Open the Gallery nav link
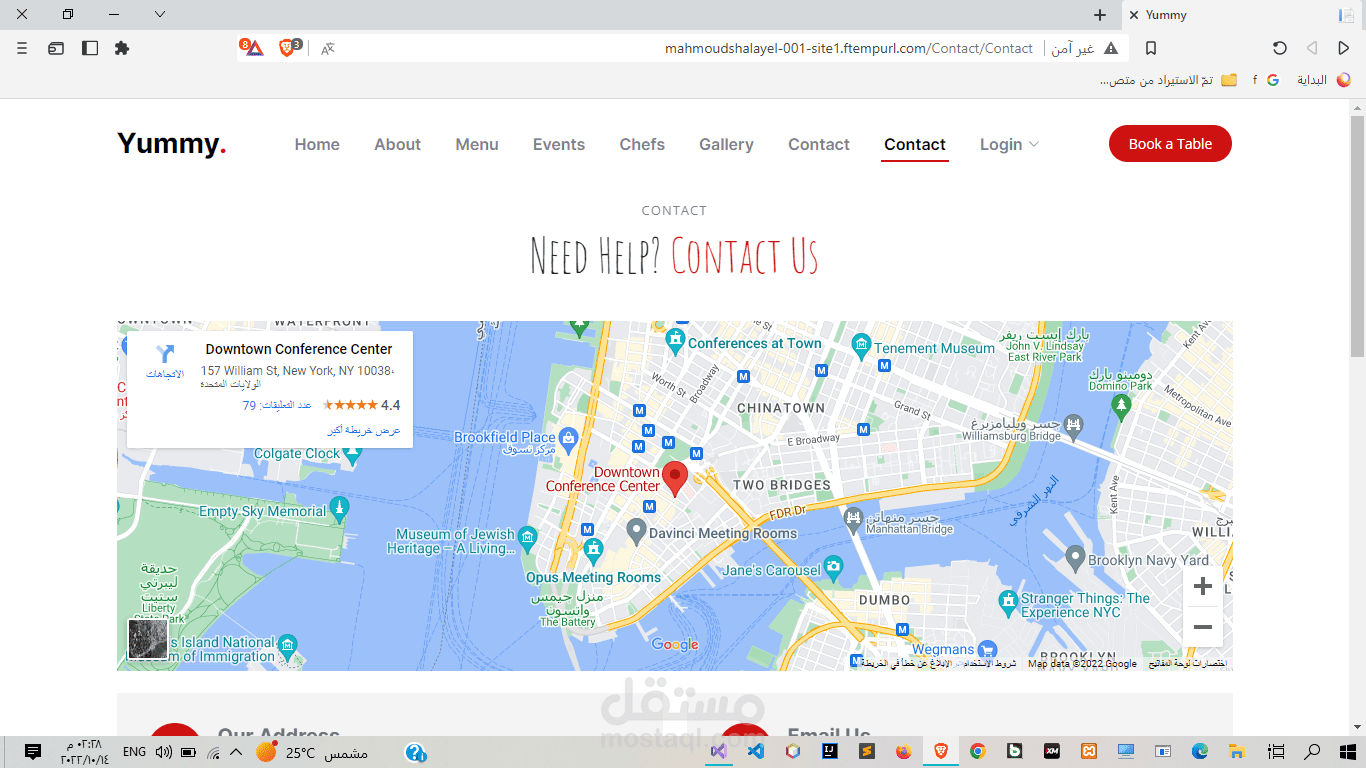The height and width of the screenshot is (768, 1366). (726, 144)
